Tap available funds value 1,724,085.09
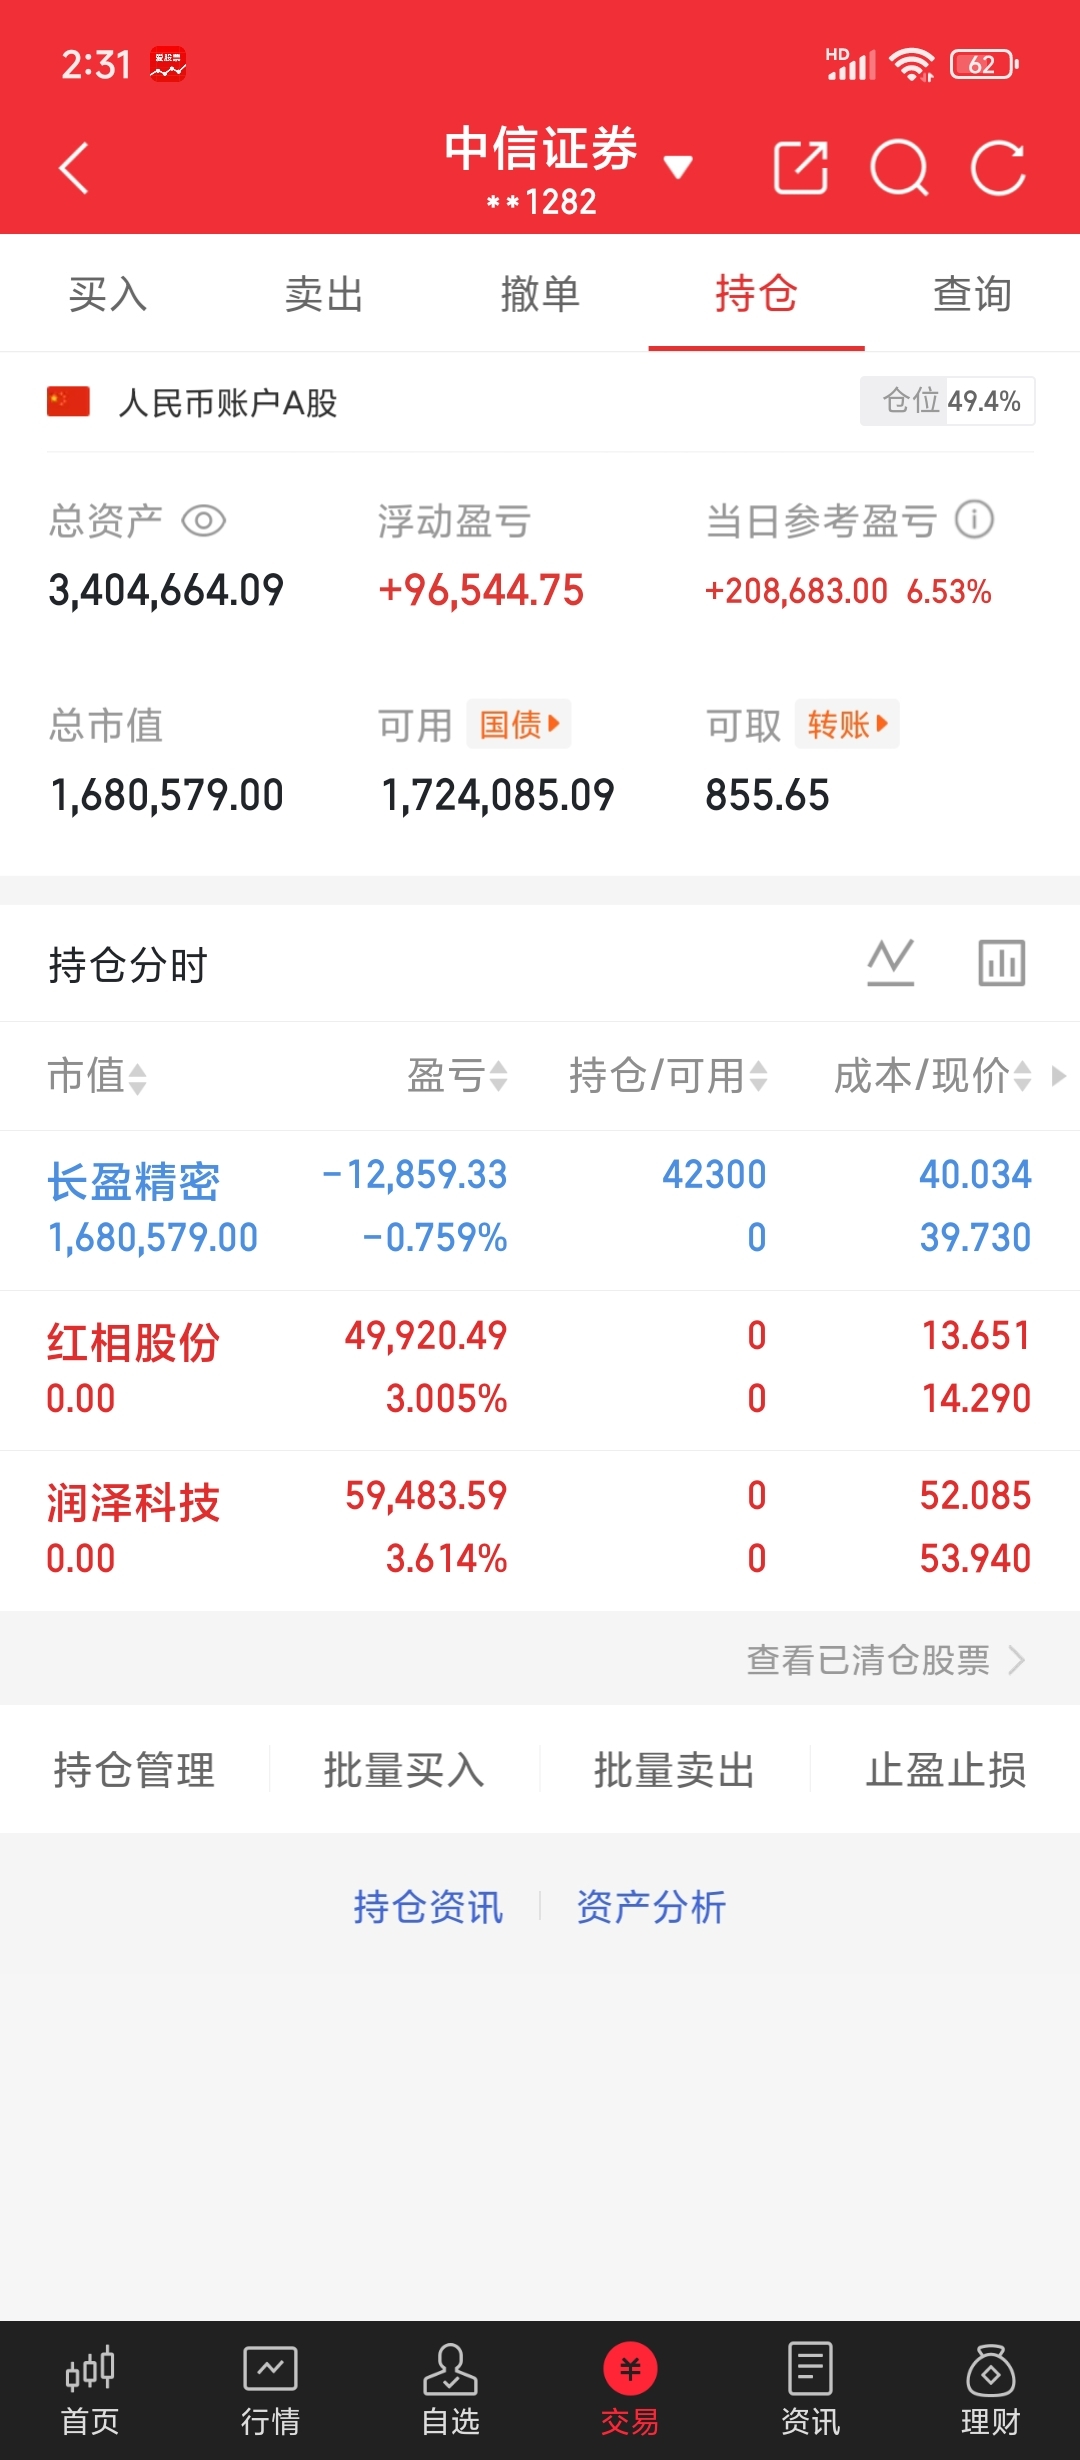Viewport: 1080px width, 2460px height. [x=497, y=795]
